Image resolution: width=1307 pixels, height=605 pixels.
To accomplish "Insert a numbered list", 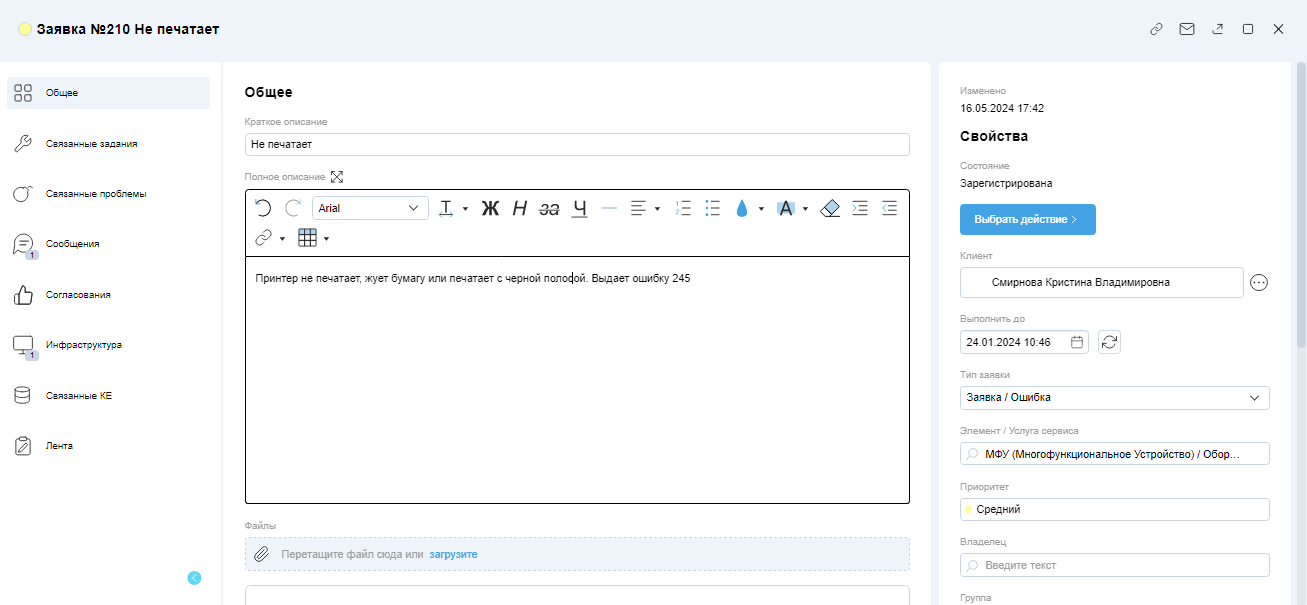I will 683,208.
